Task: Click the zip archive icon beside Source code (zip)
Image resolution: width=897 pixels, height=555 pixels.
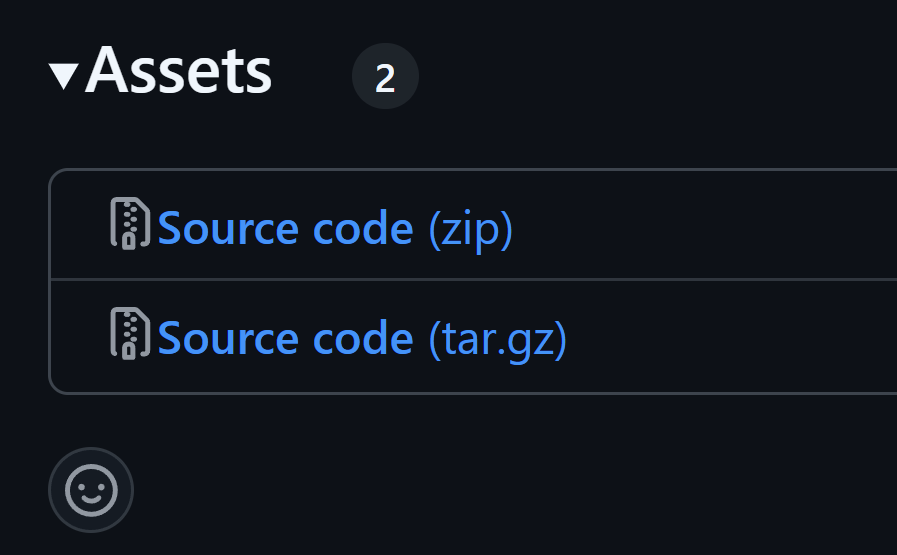Action: click(x=130, y=223)
